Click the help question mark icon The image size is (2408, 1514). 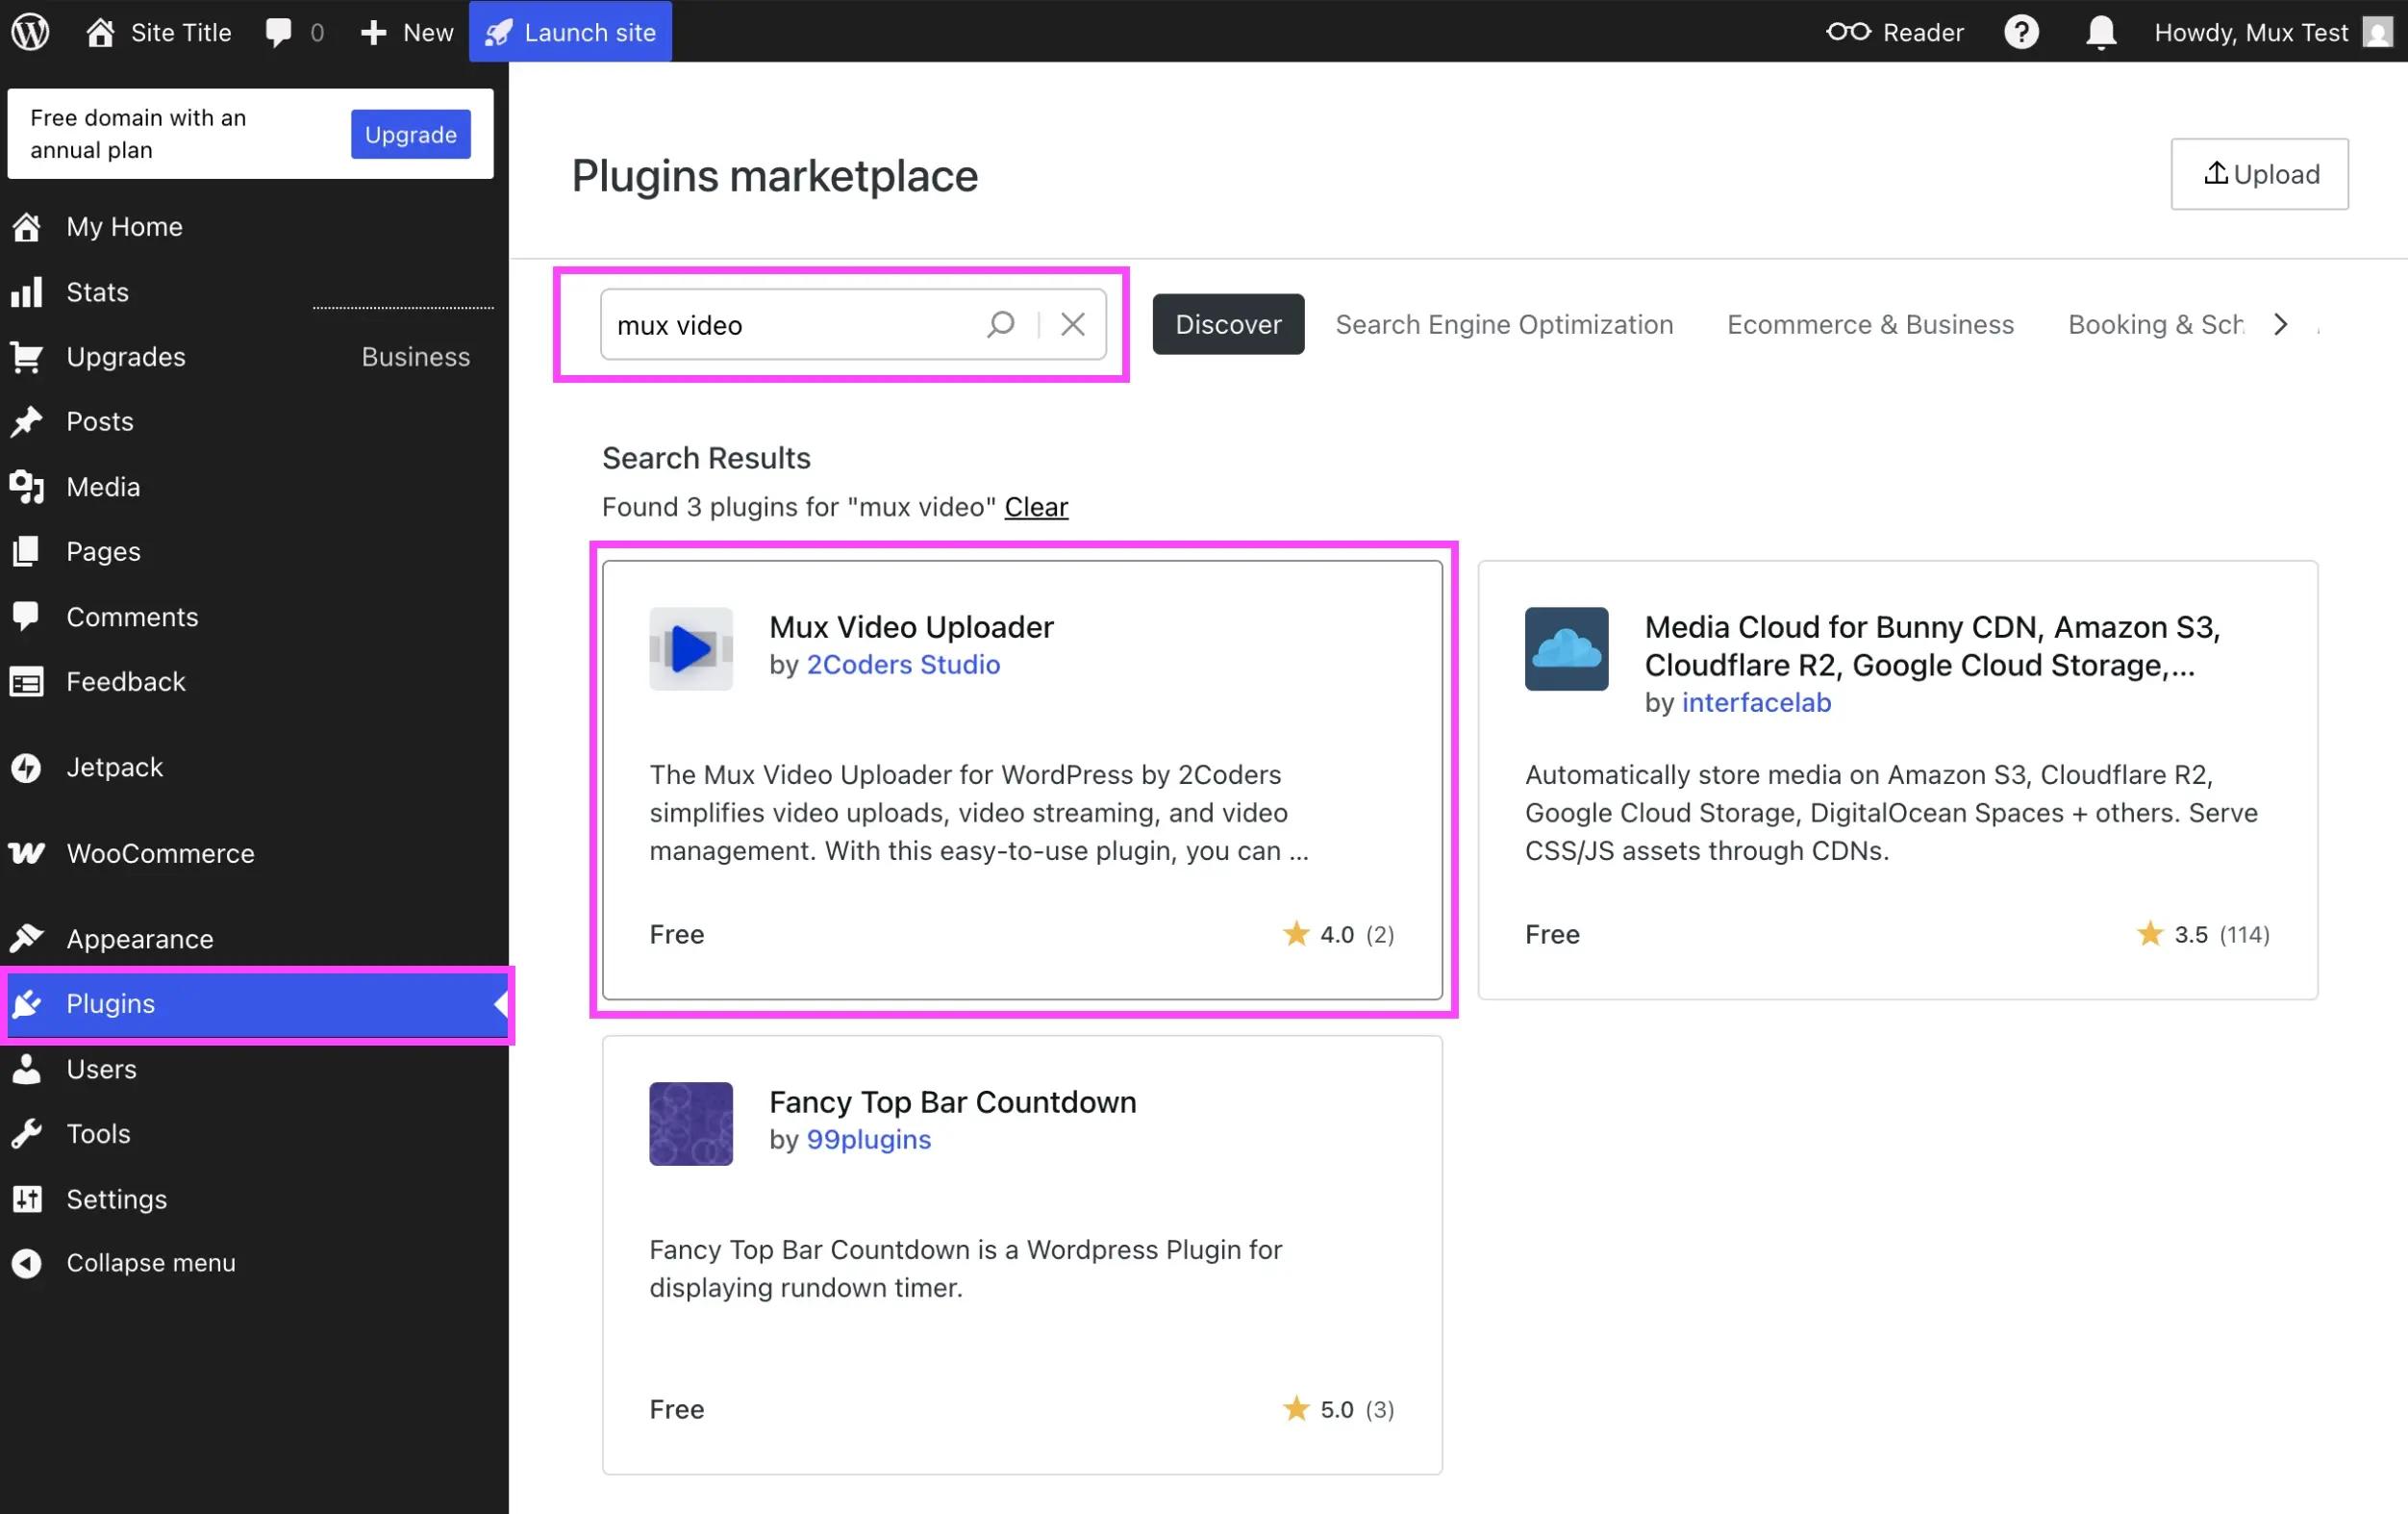click(x=2021, y=32)
